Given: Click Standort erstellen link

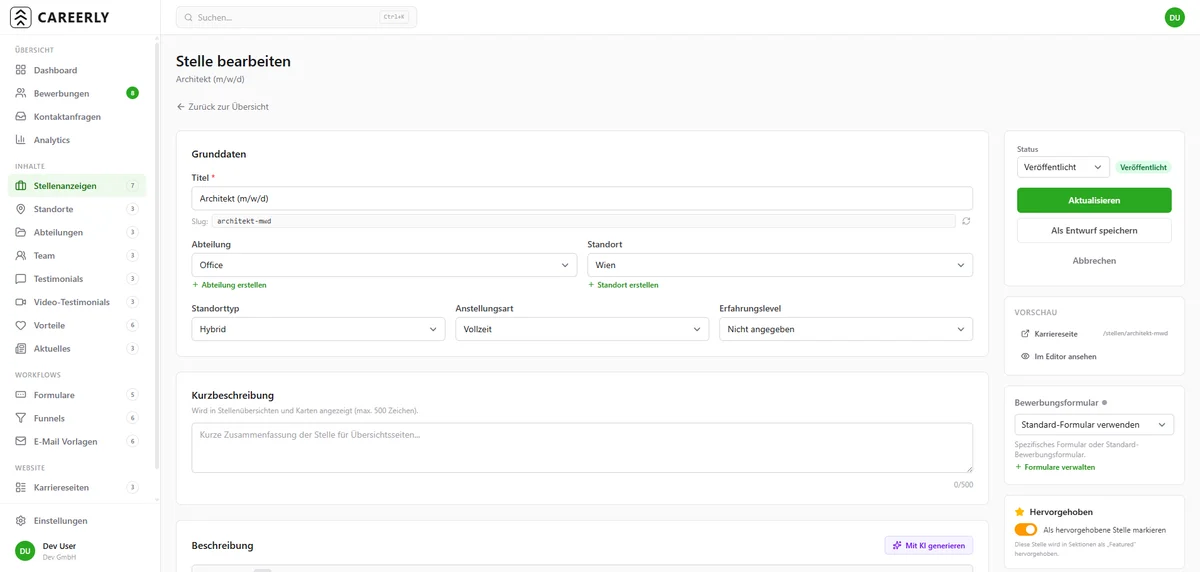Looking at the screenshot, I should [623, 285].
